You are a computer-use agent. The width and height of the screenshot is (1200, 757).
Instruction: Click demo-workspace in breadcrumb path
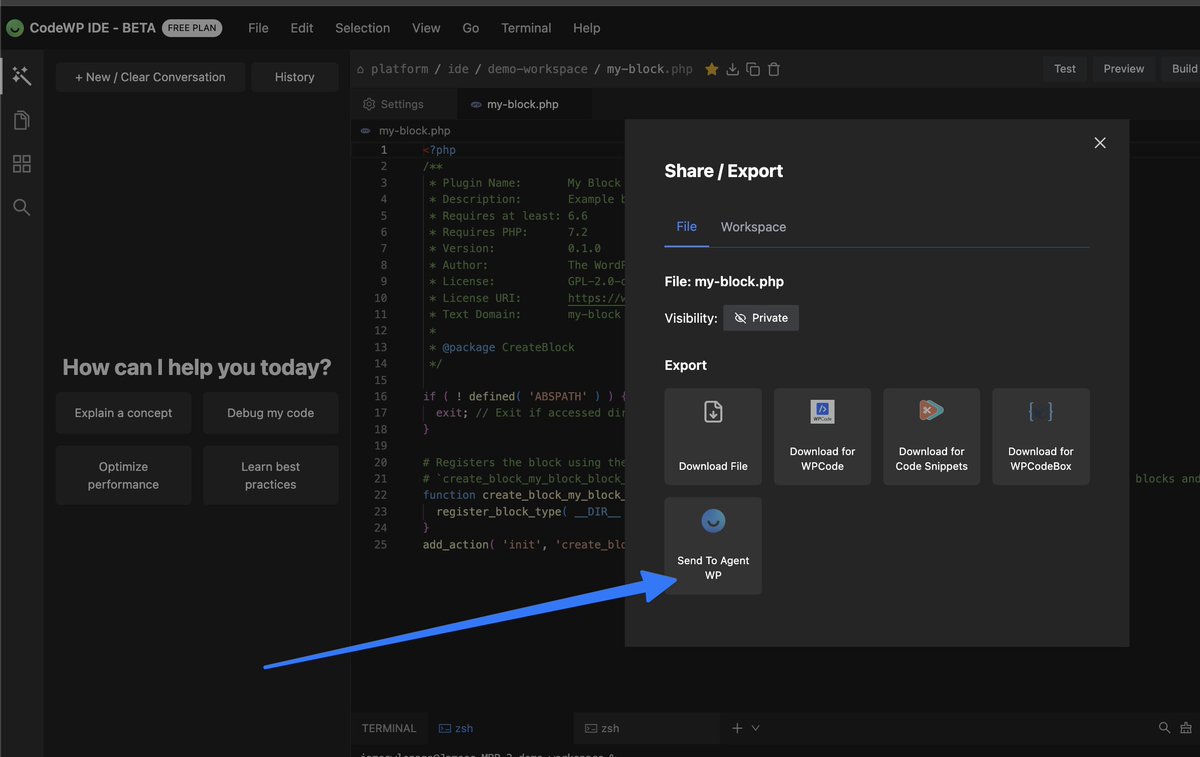click(538, 69)
